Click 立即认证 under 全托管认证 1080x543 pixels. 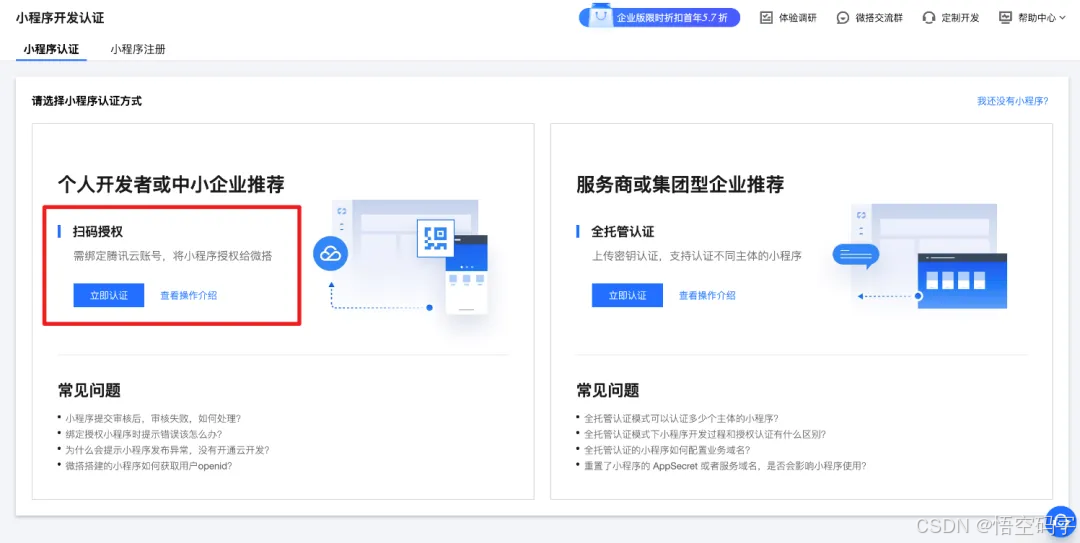click(627, 295)
